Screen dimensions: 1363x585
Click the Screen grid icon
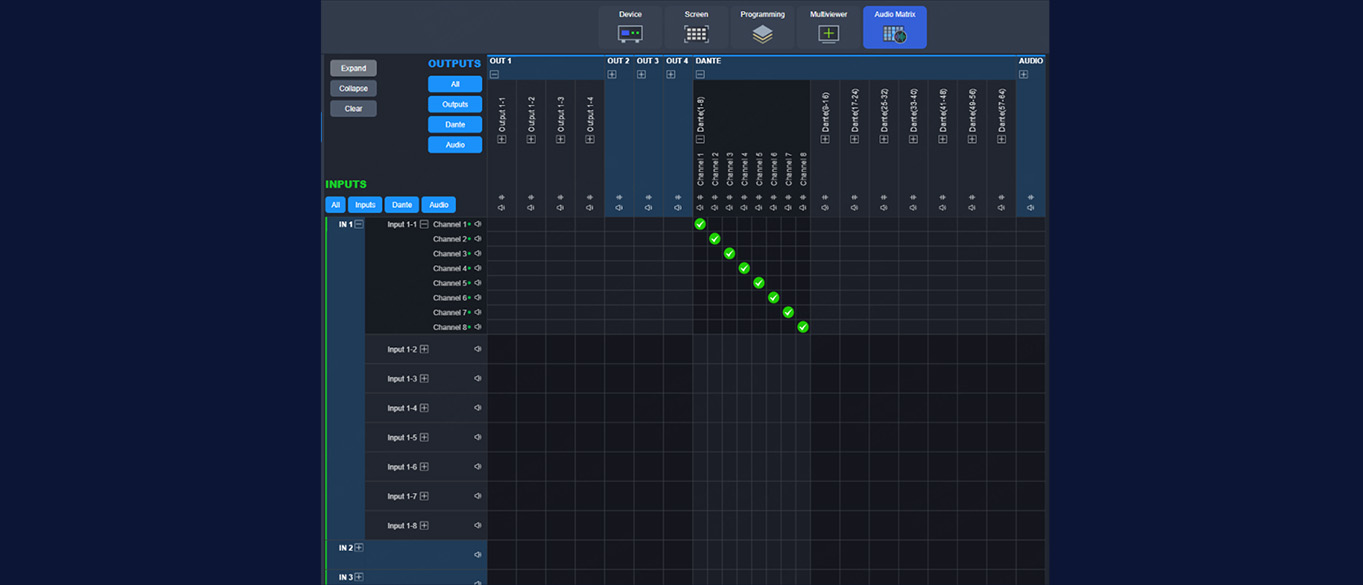pos(696,34)
